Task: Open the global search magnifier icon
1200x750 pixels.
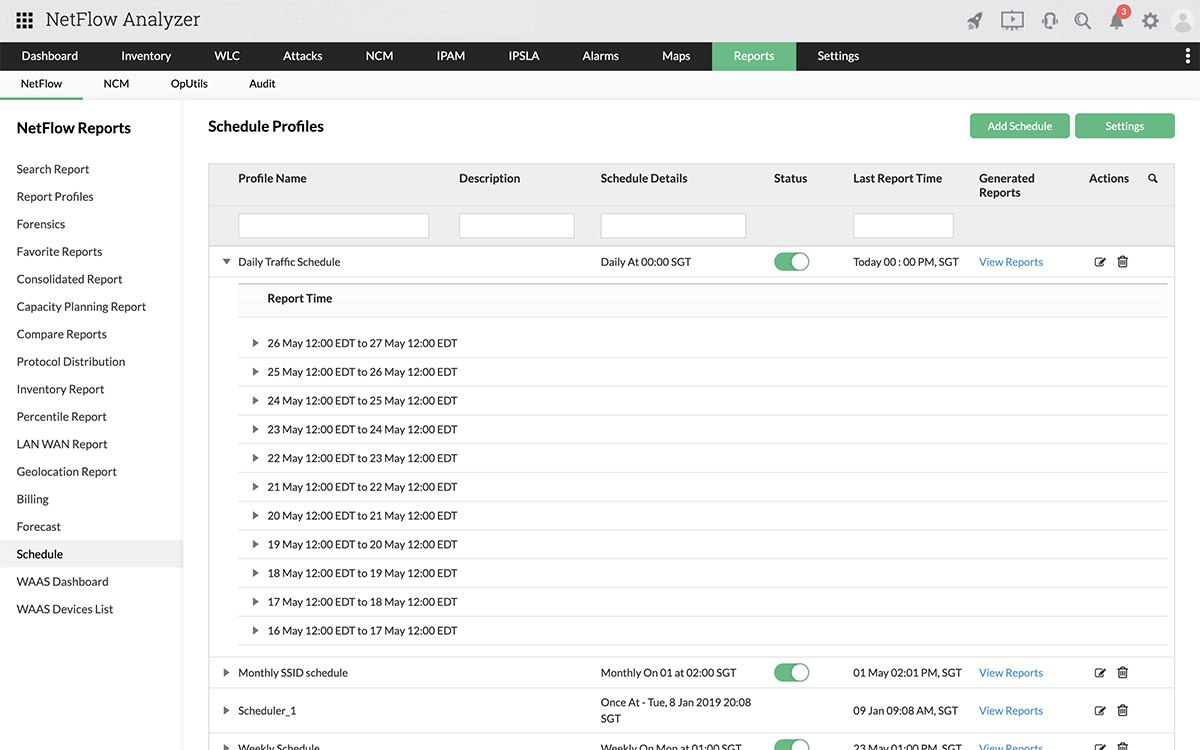Action: pyautogui.click(x=1083, y=20)
